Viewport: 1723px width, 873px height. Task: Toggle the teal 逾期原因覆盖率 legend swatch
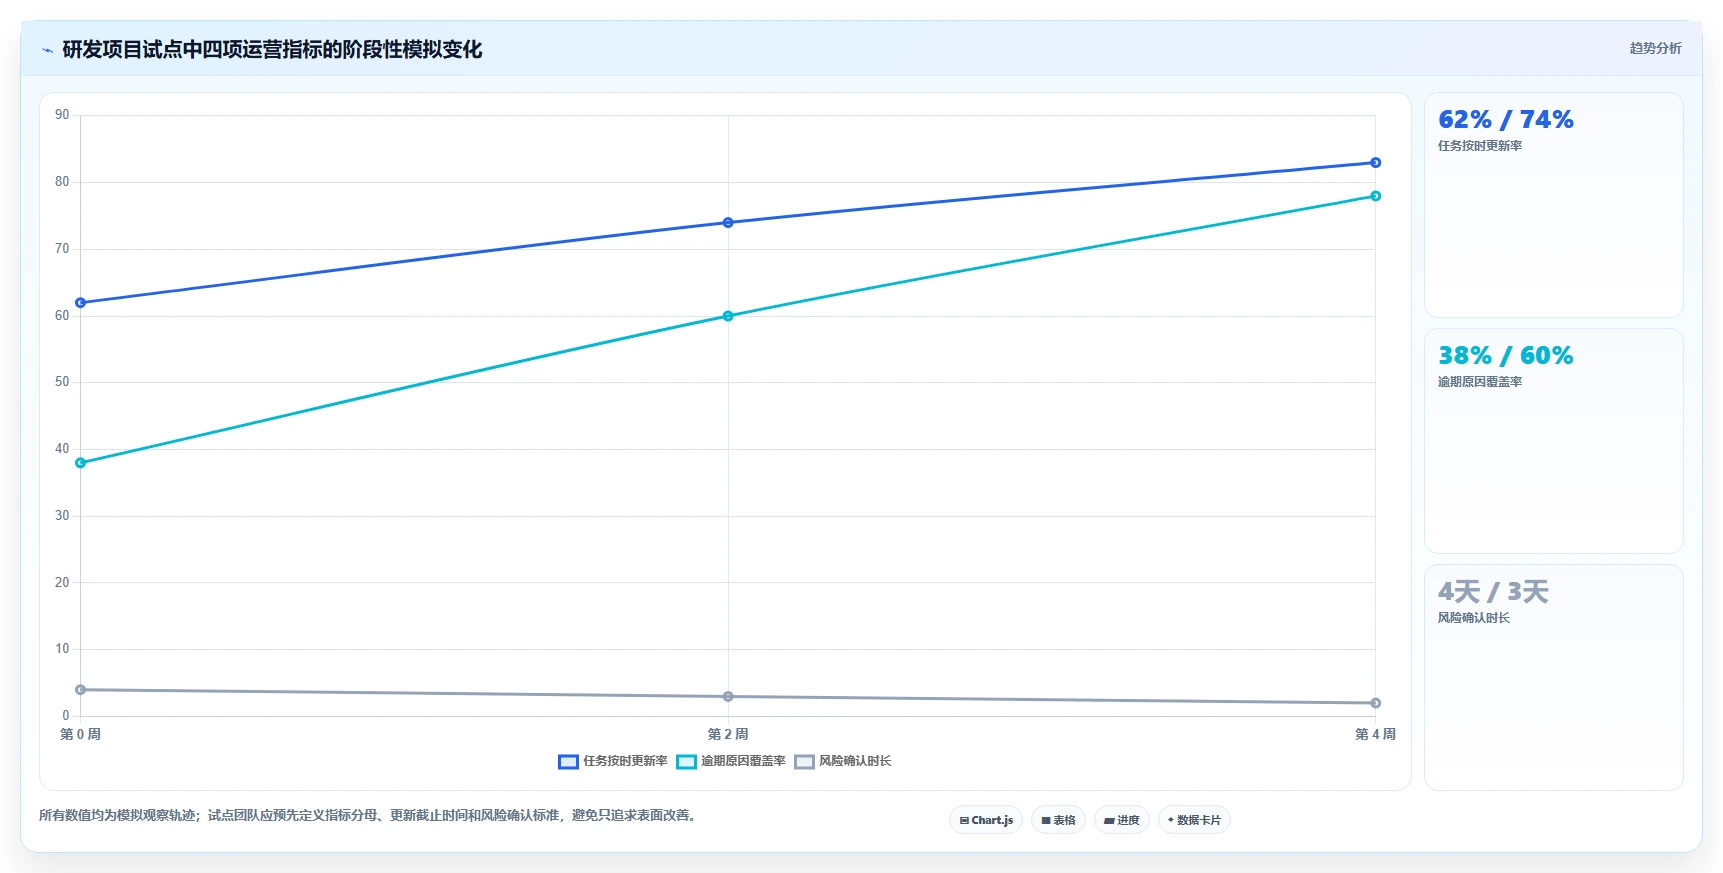(686, 762)
